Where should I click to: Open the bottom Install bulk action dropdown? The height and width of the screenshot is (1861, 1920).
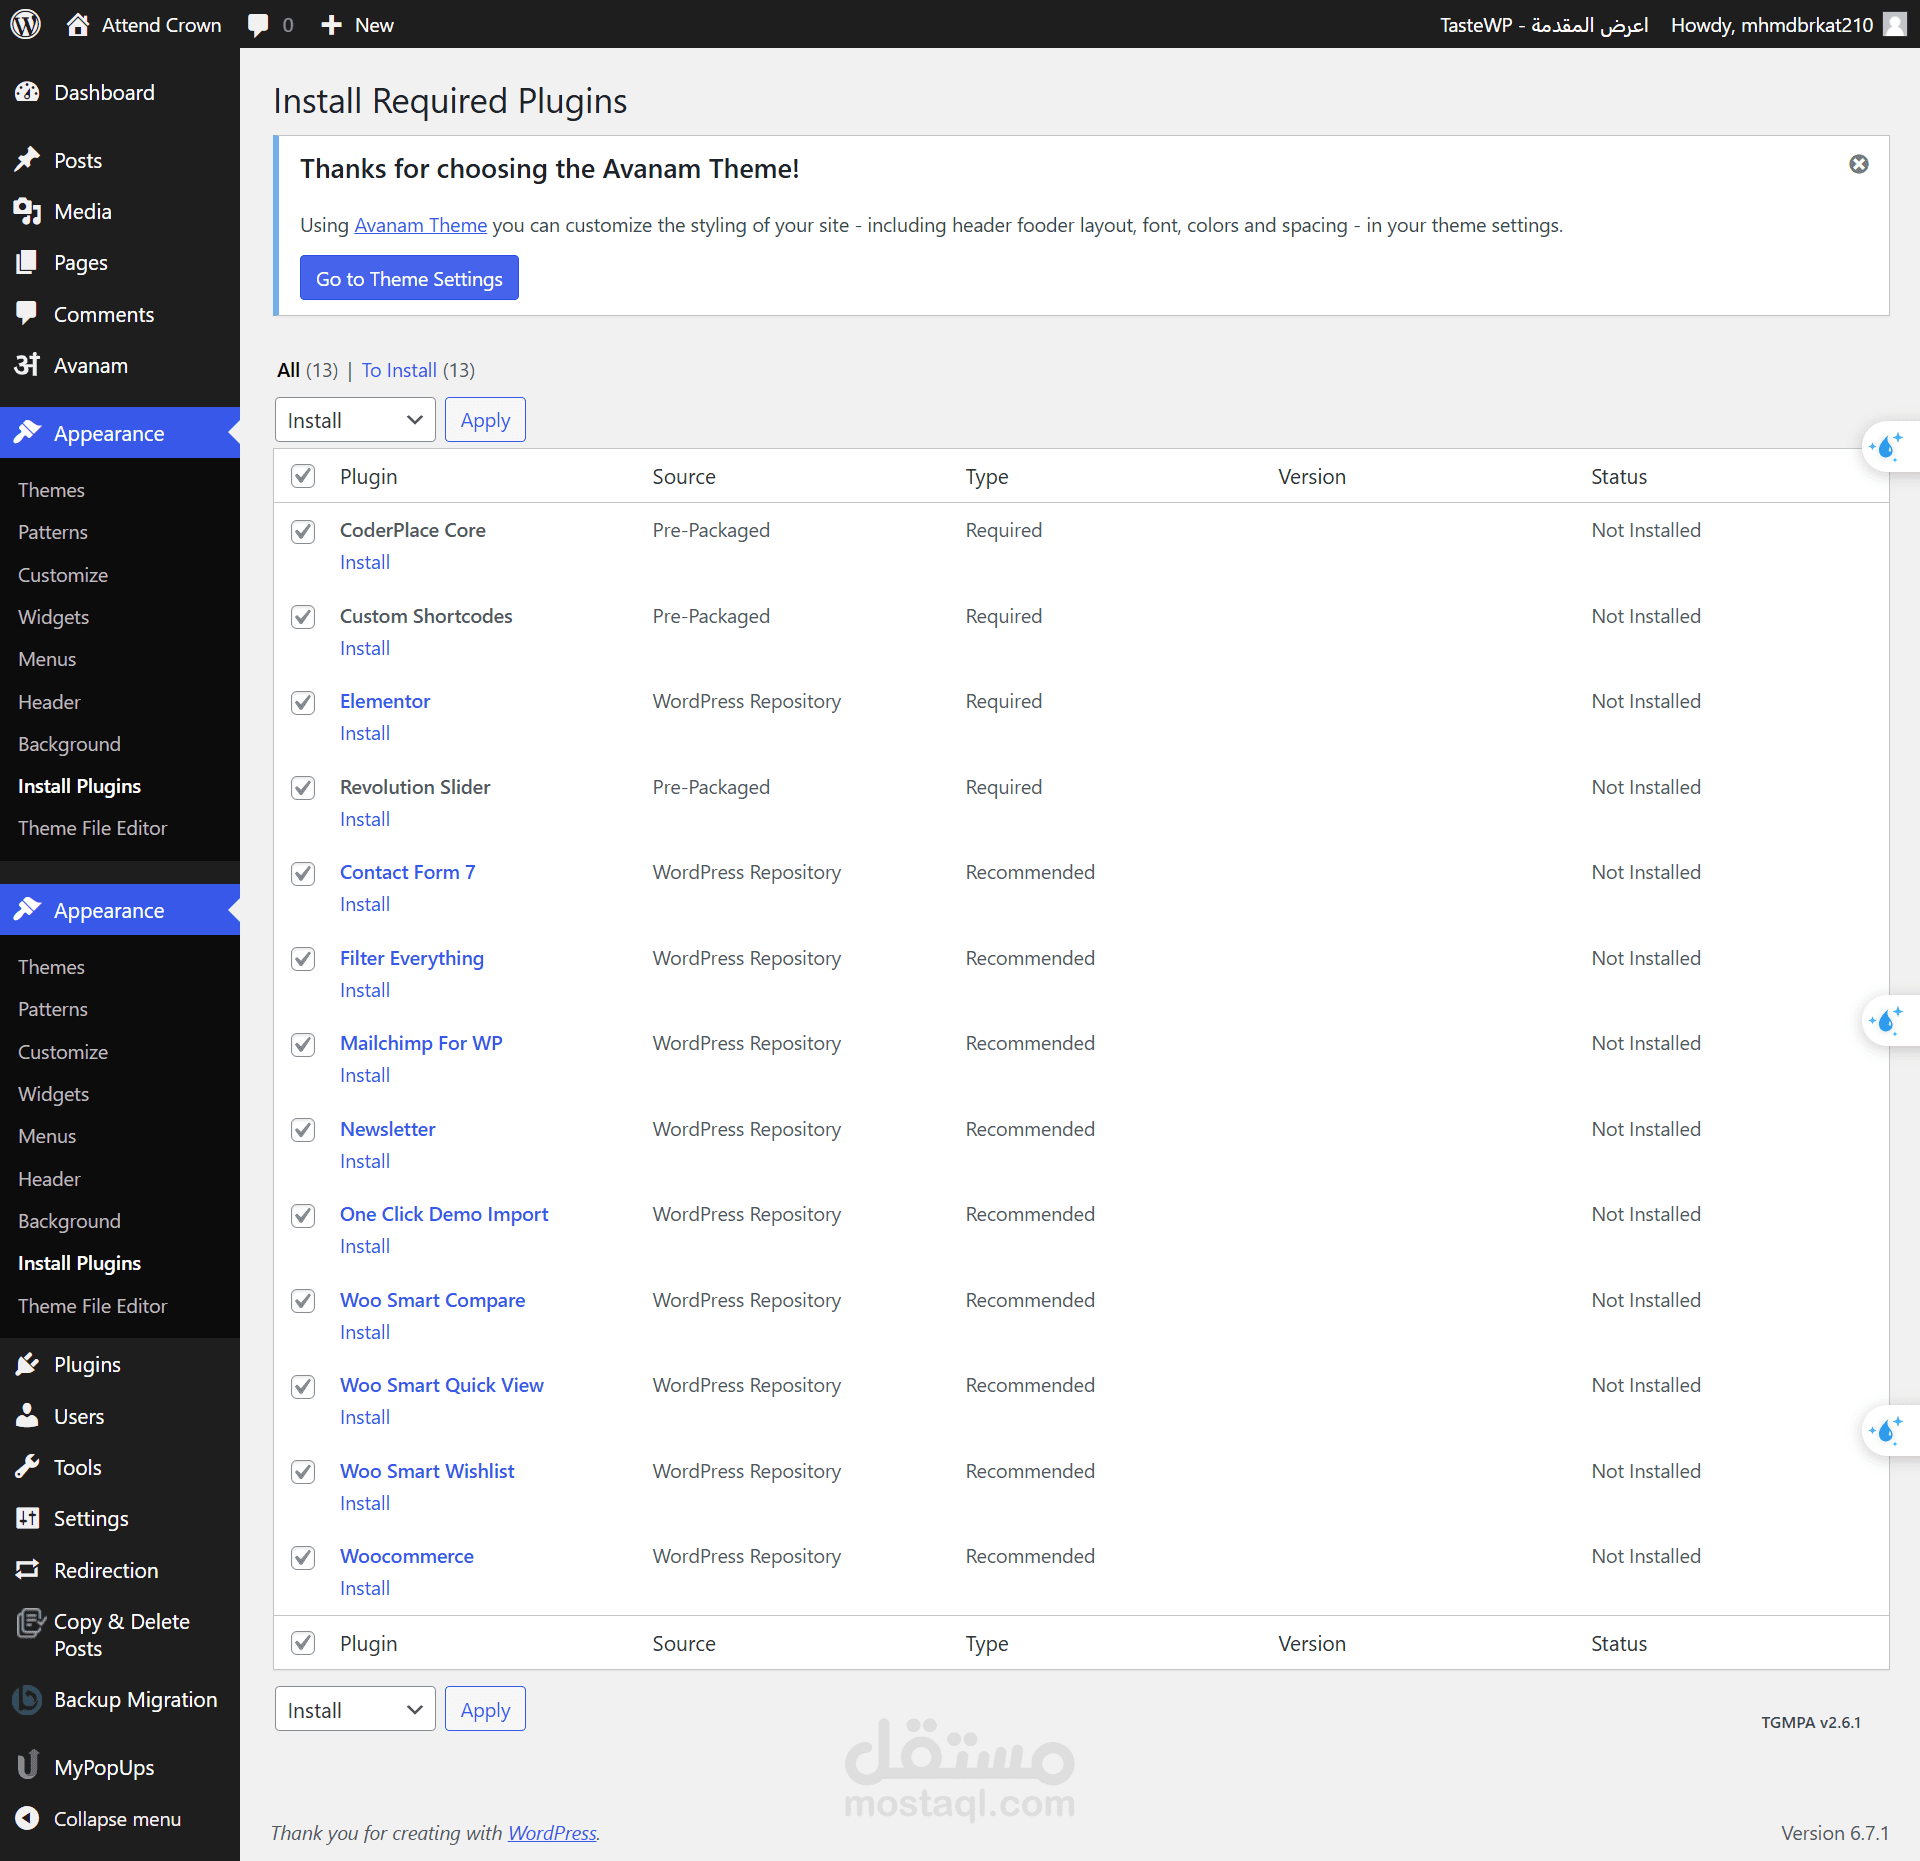354,1710
